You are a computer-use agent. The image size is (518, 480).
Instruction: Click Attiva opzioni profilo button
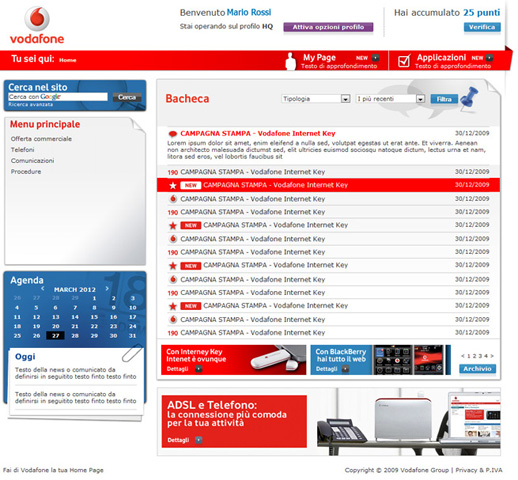328,27
